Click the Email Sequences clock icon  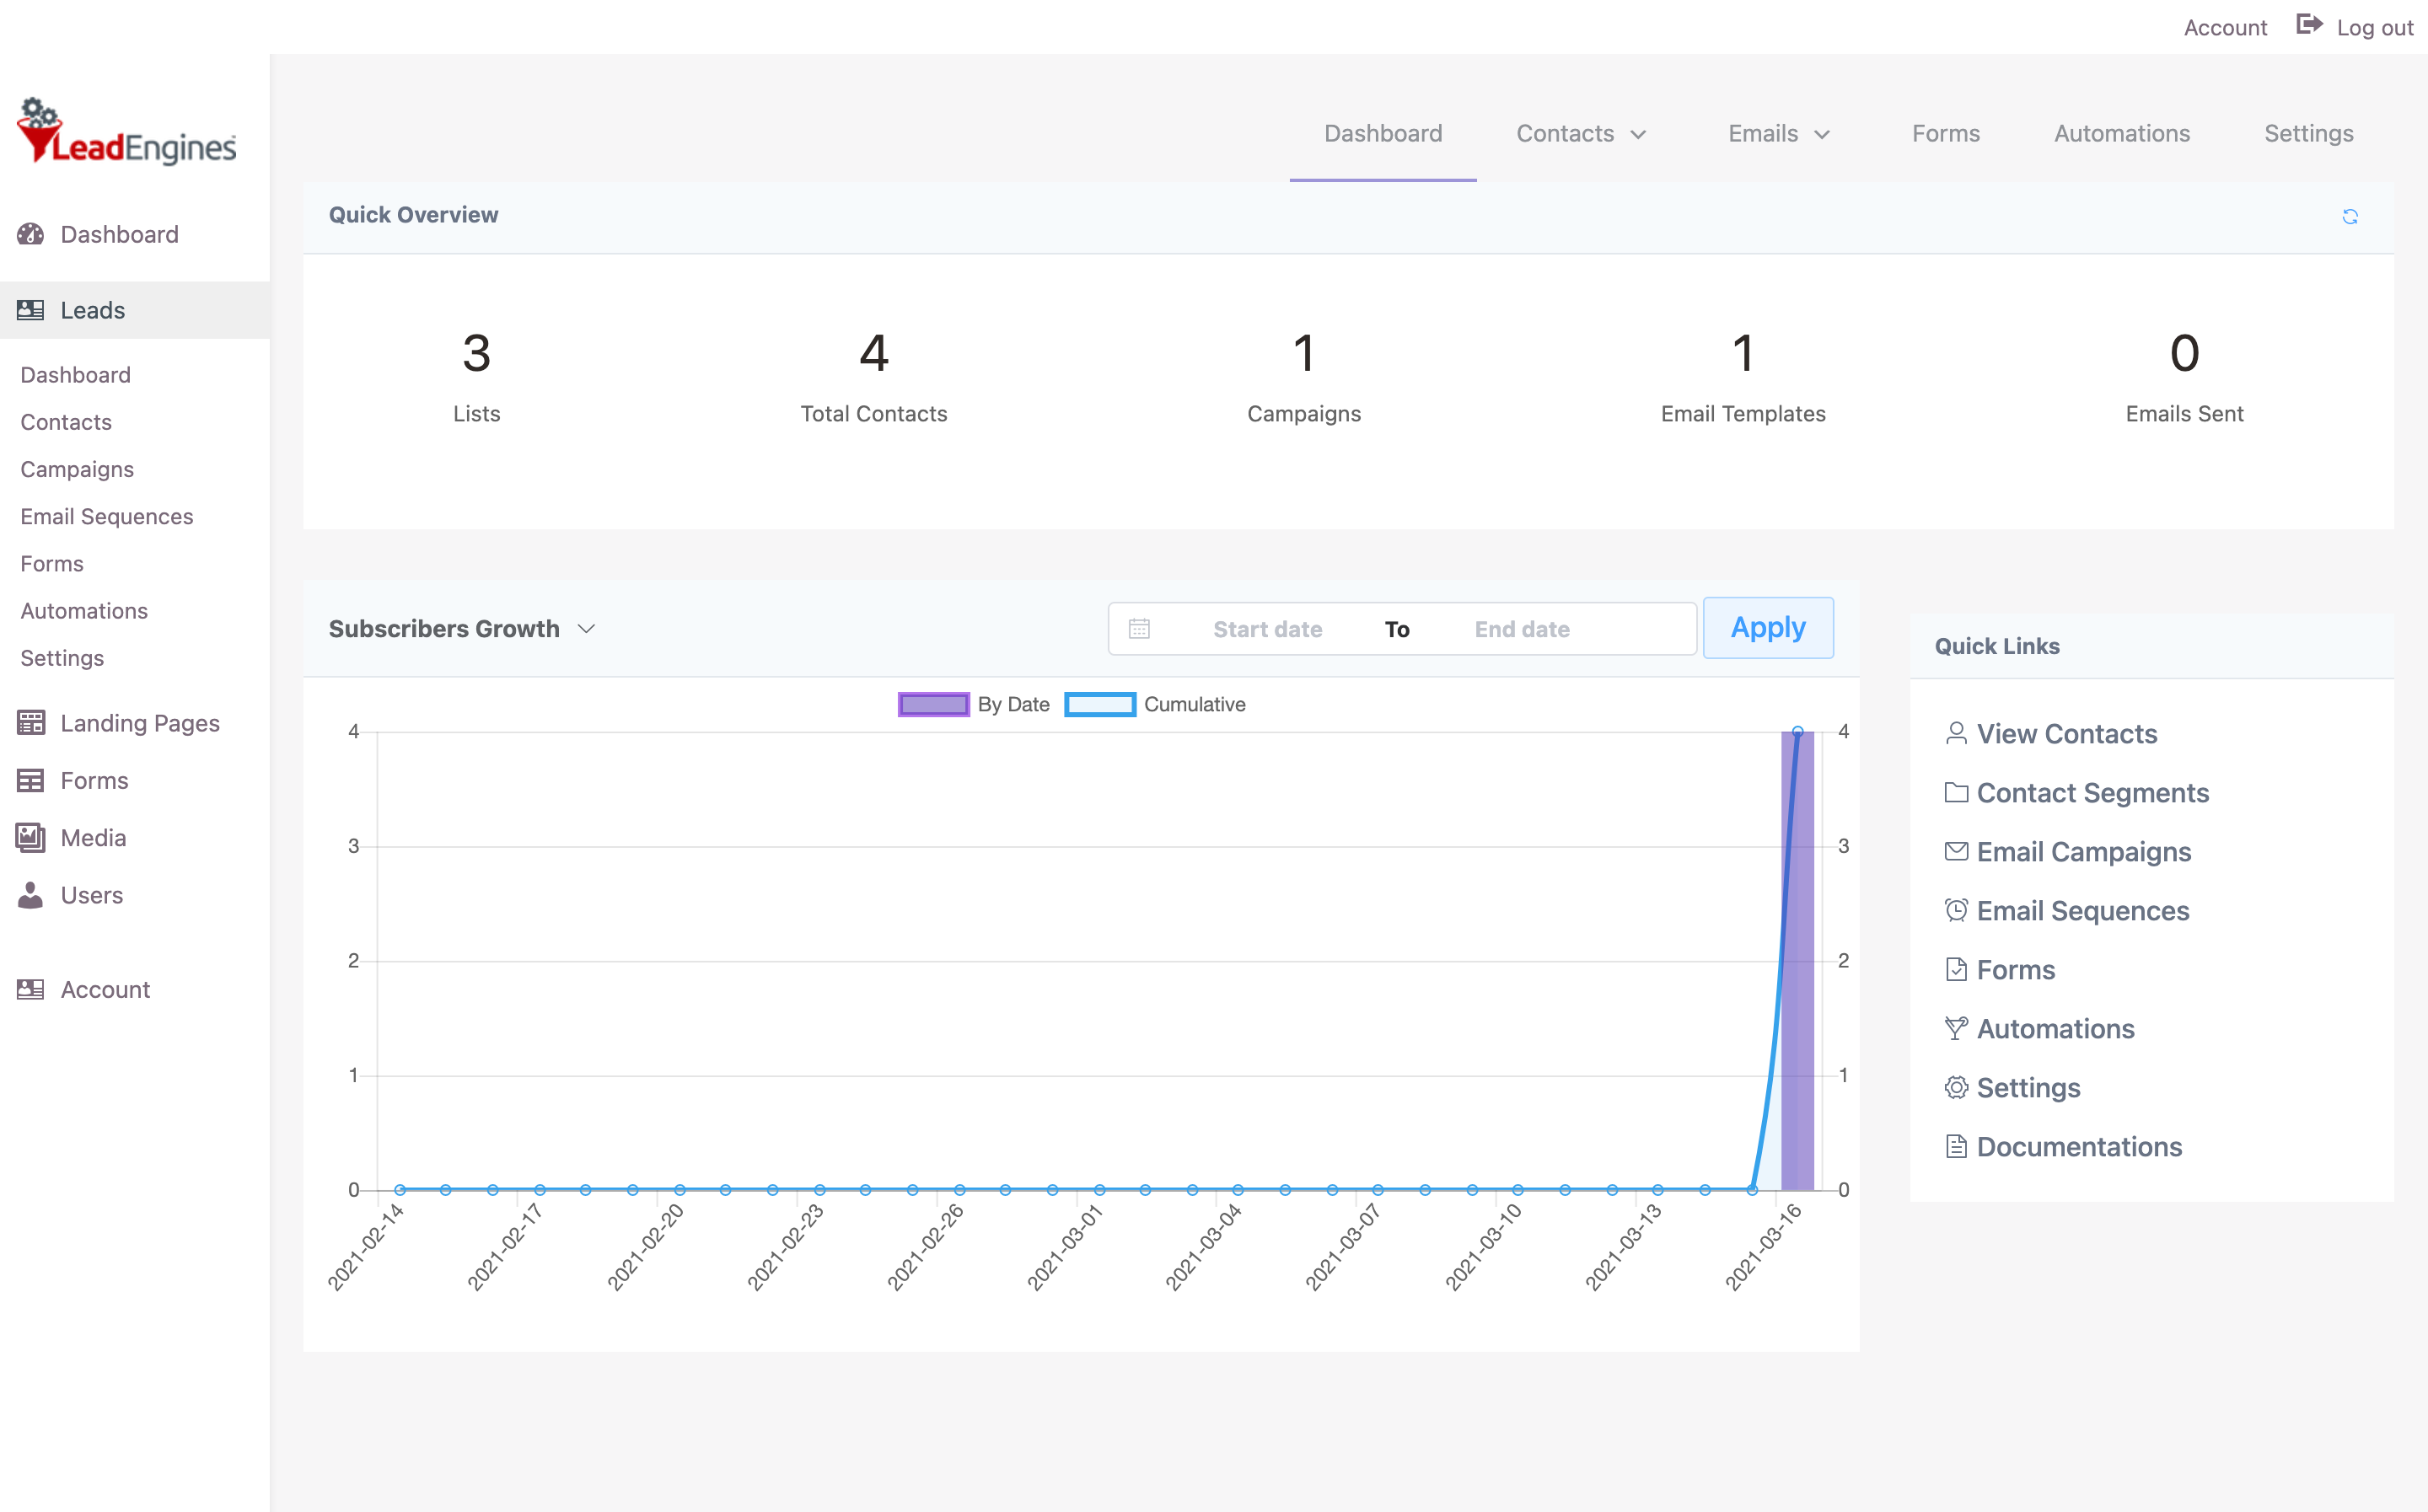click(x=1956, y=910)
